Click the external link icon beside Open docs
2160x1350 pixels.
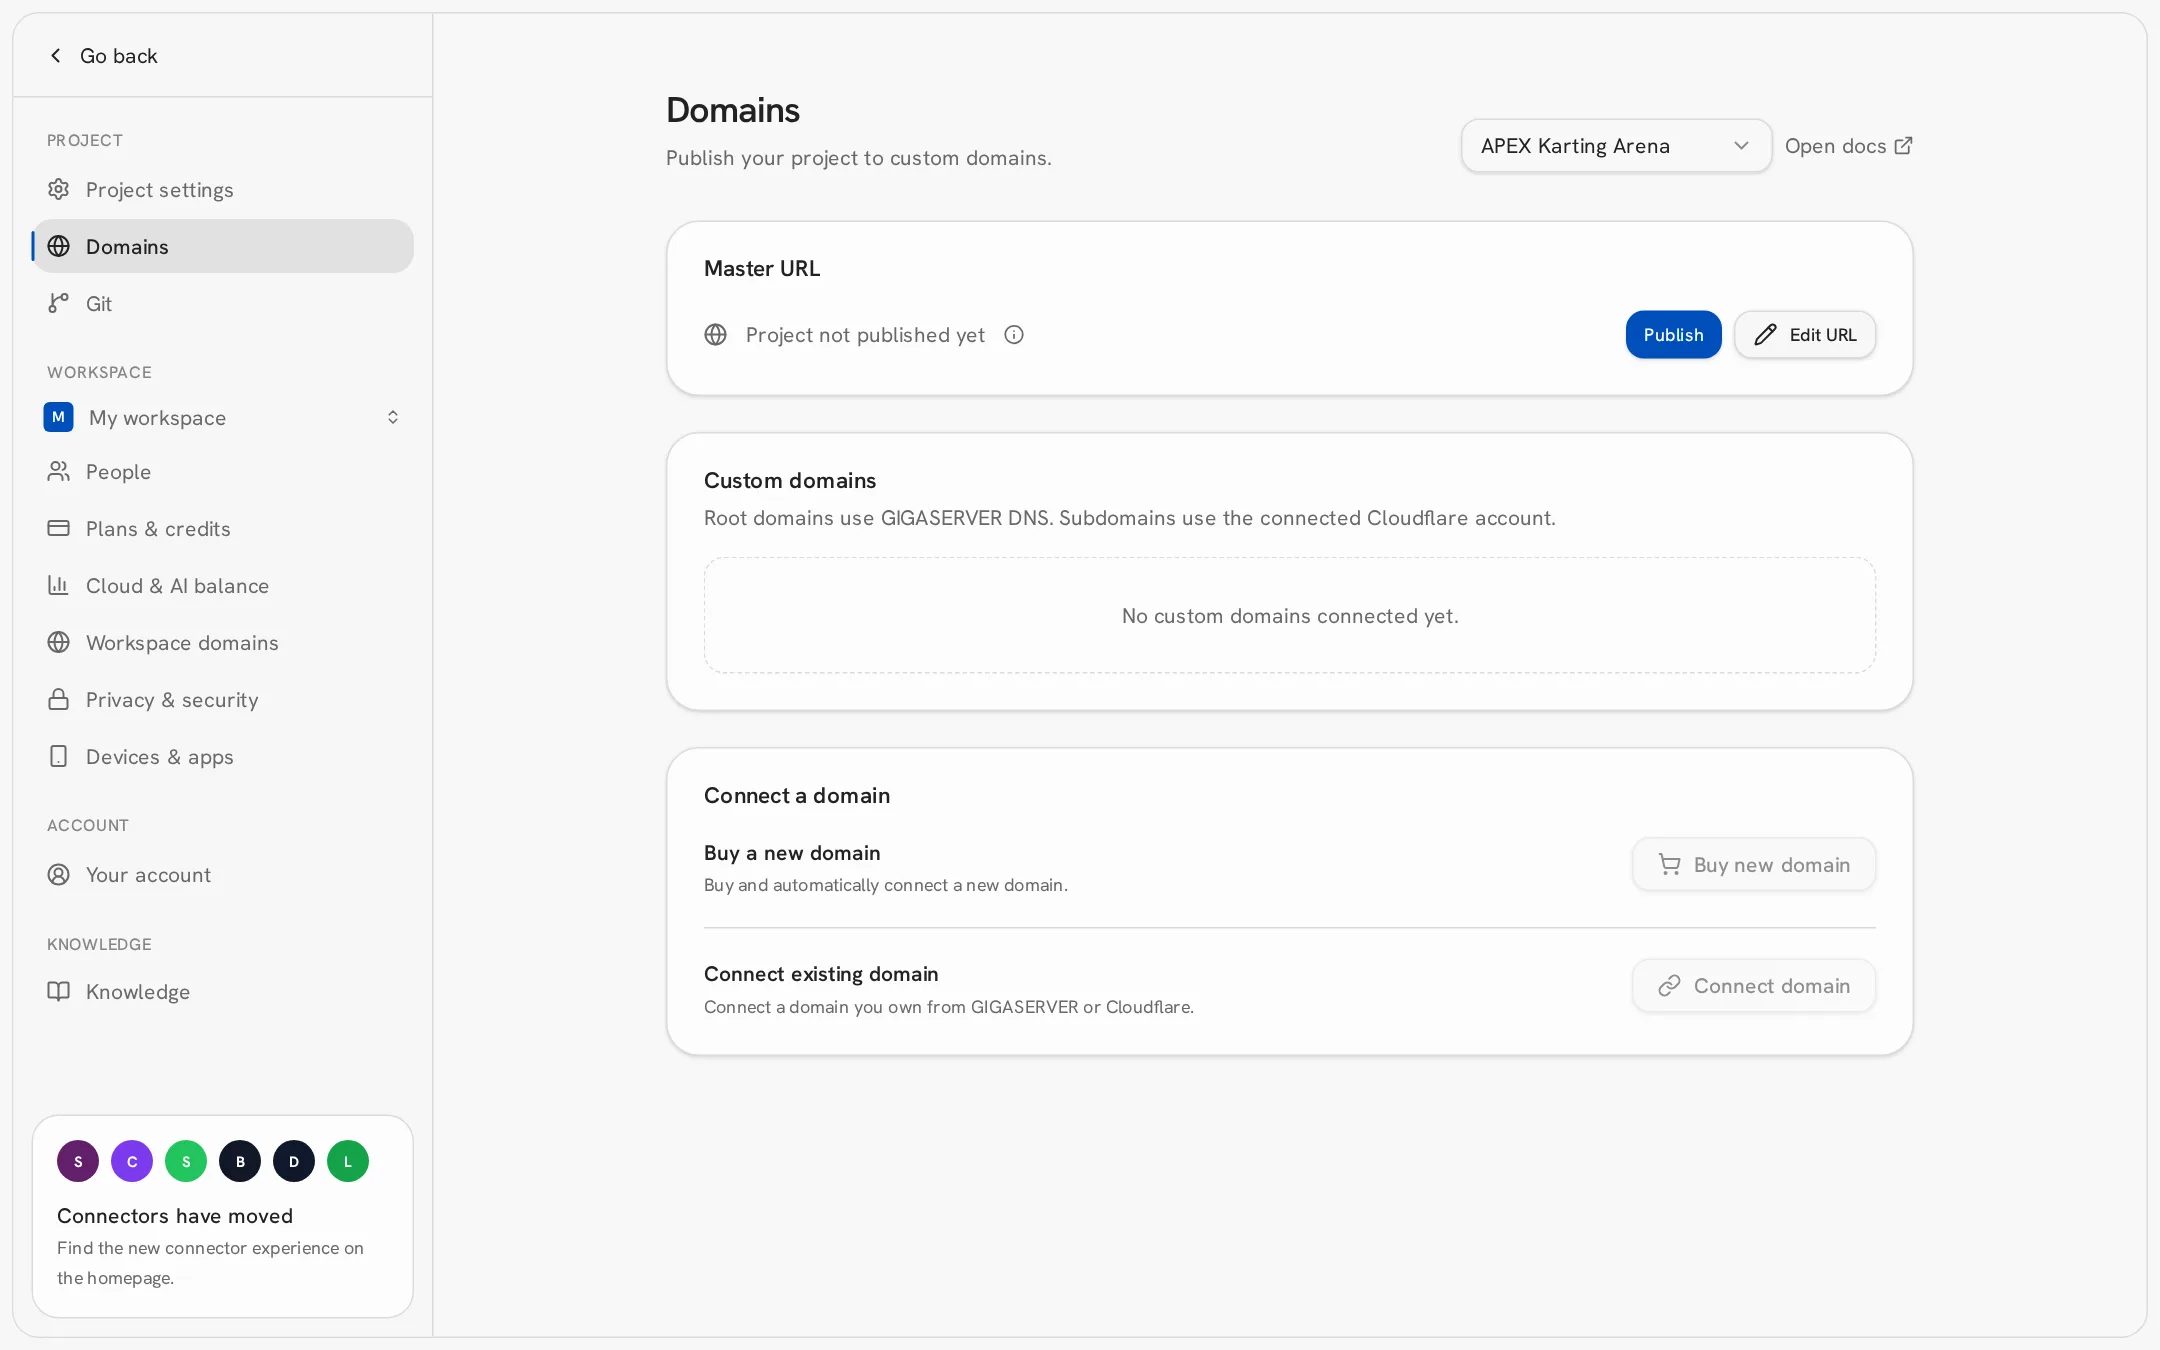coord(1903,146)
